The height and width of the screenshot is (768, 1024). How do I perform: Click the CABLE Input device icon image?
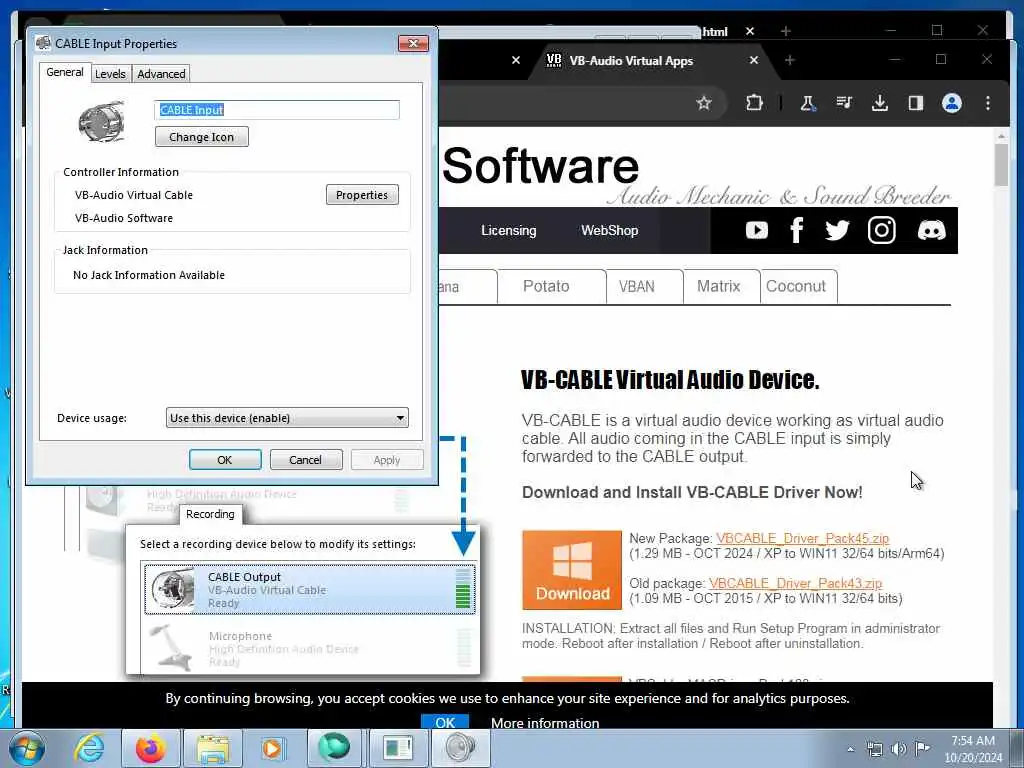102,121
